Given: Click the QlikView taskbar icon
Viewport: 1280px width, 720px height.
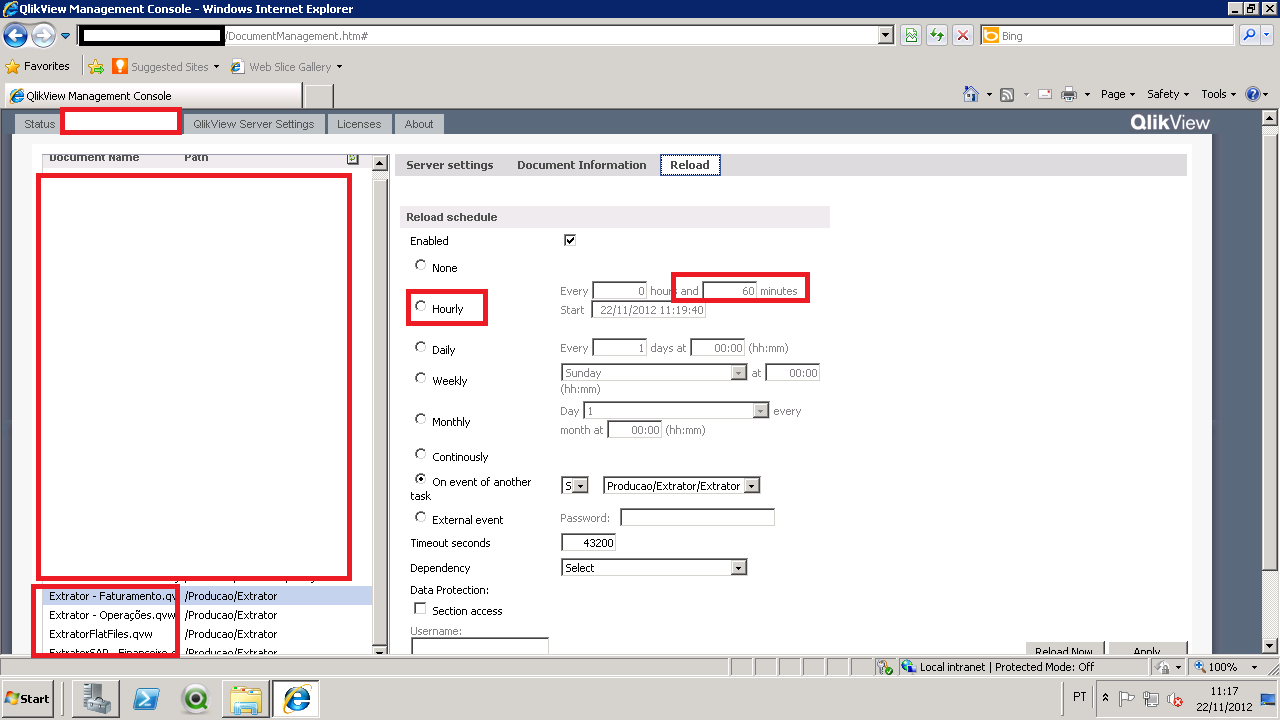Looking at the screenshot, I should click(x=195, y=699).
